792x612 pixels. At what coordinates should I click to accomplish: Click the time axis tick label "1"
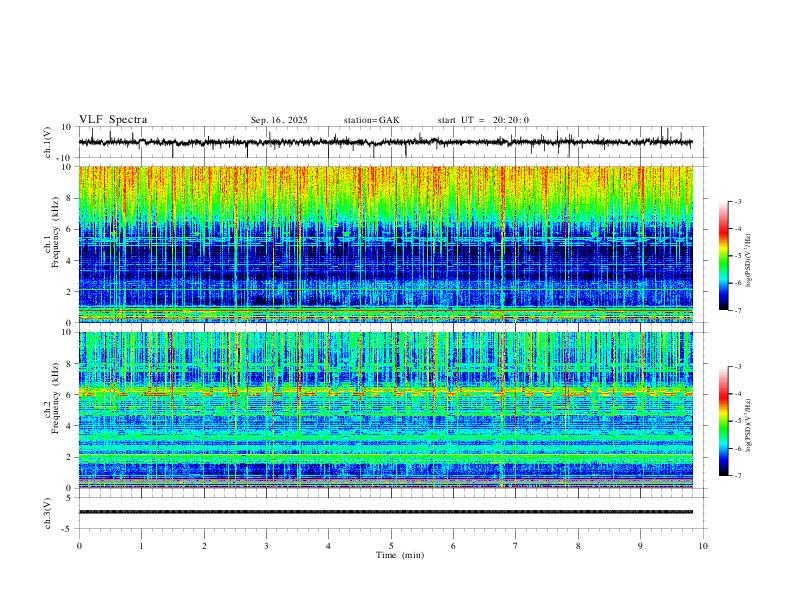point(141,546)
